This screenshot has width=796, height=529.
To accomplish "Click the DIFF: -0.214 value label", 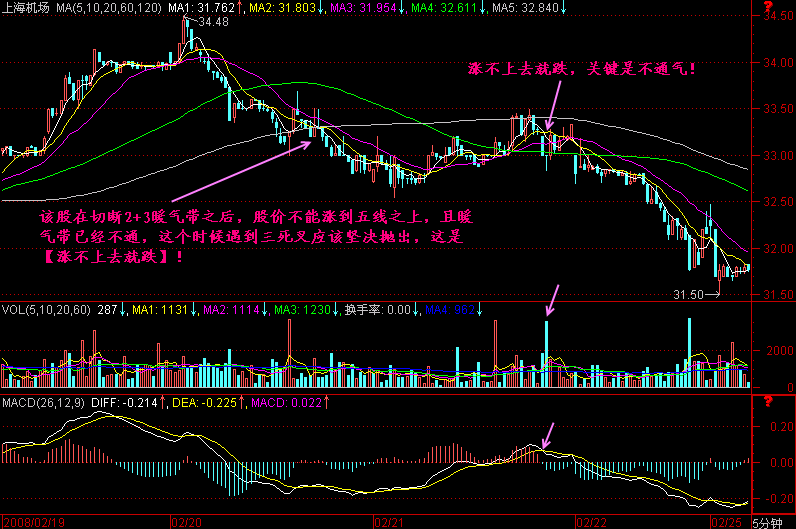I will tap(125, 401).
